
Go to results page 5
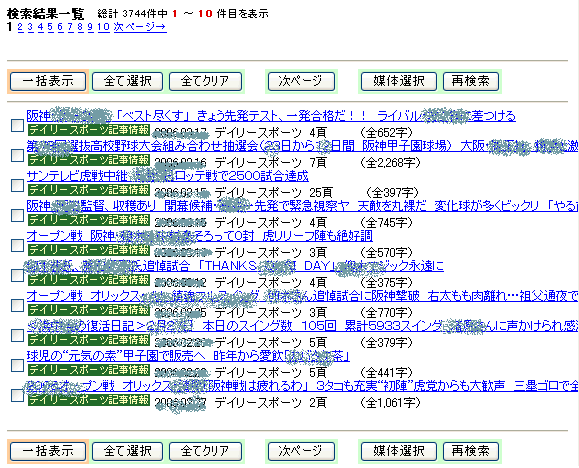(50, 27)
